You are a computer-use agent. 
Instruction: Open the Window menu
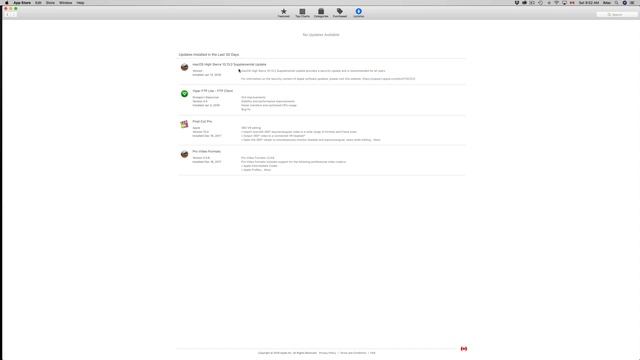(x=65, y=3)
